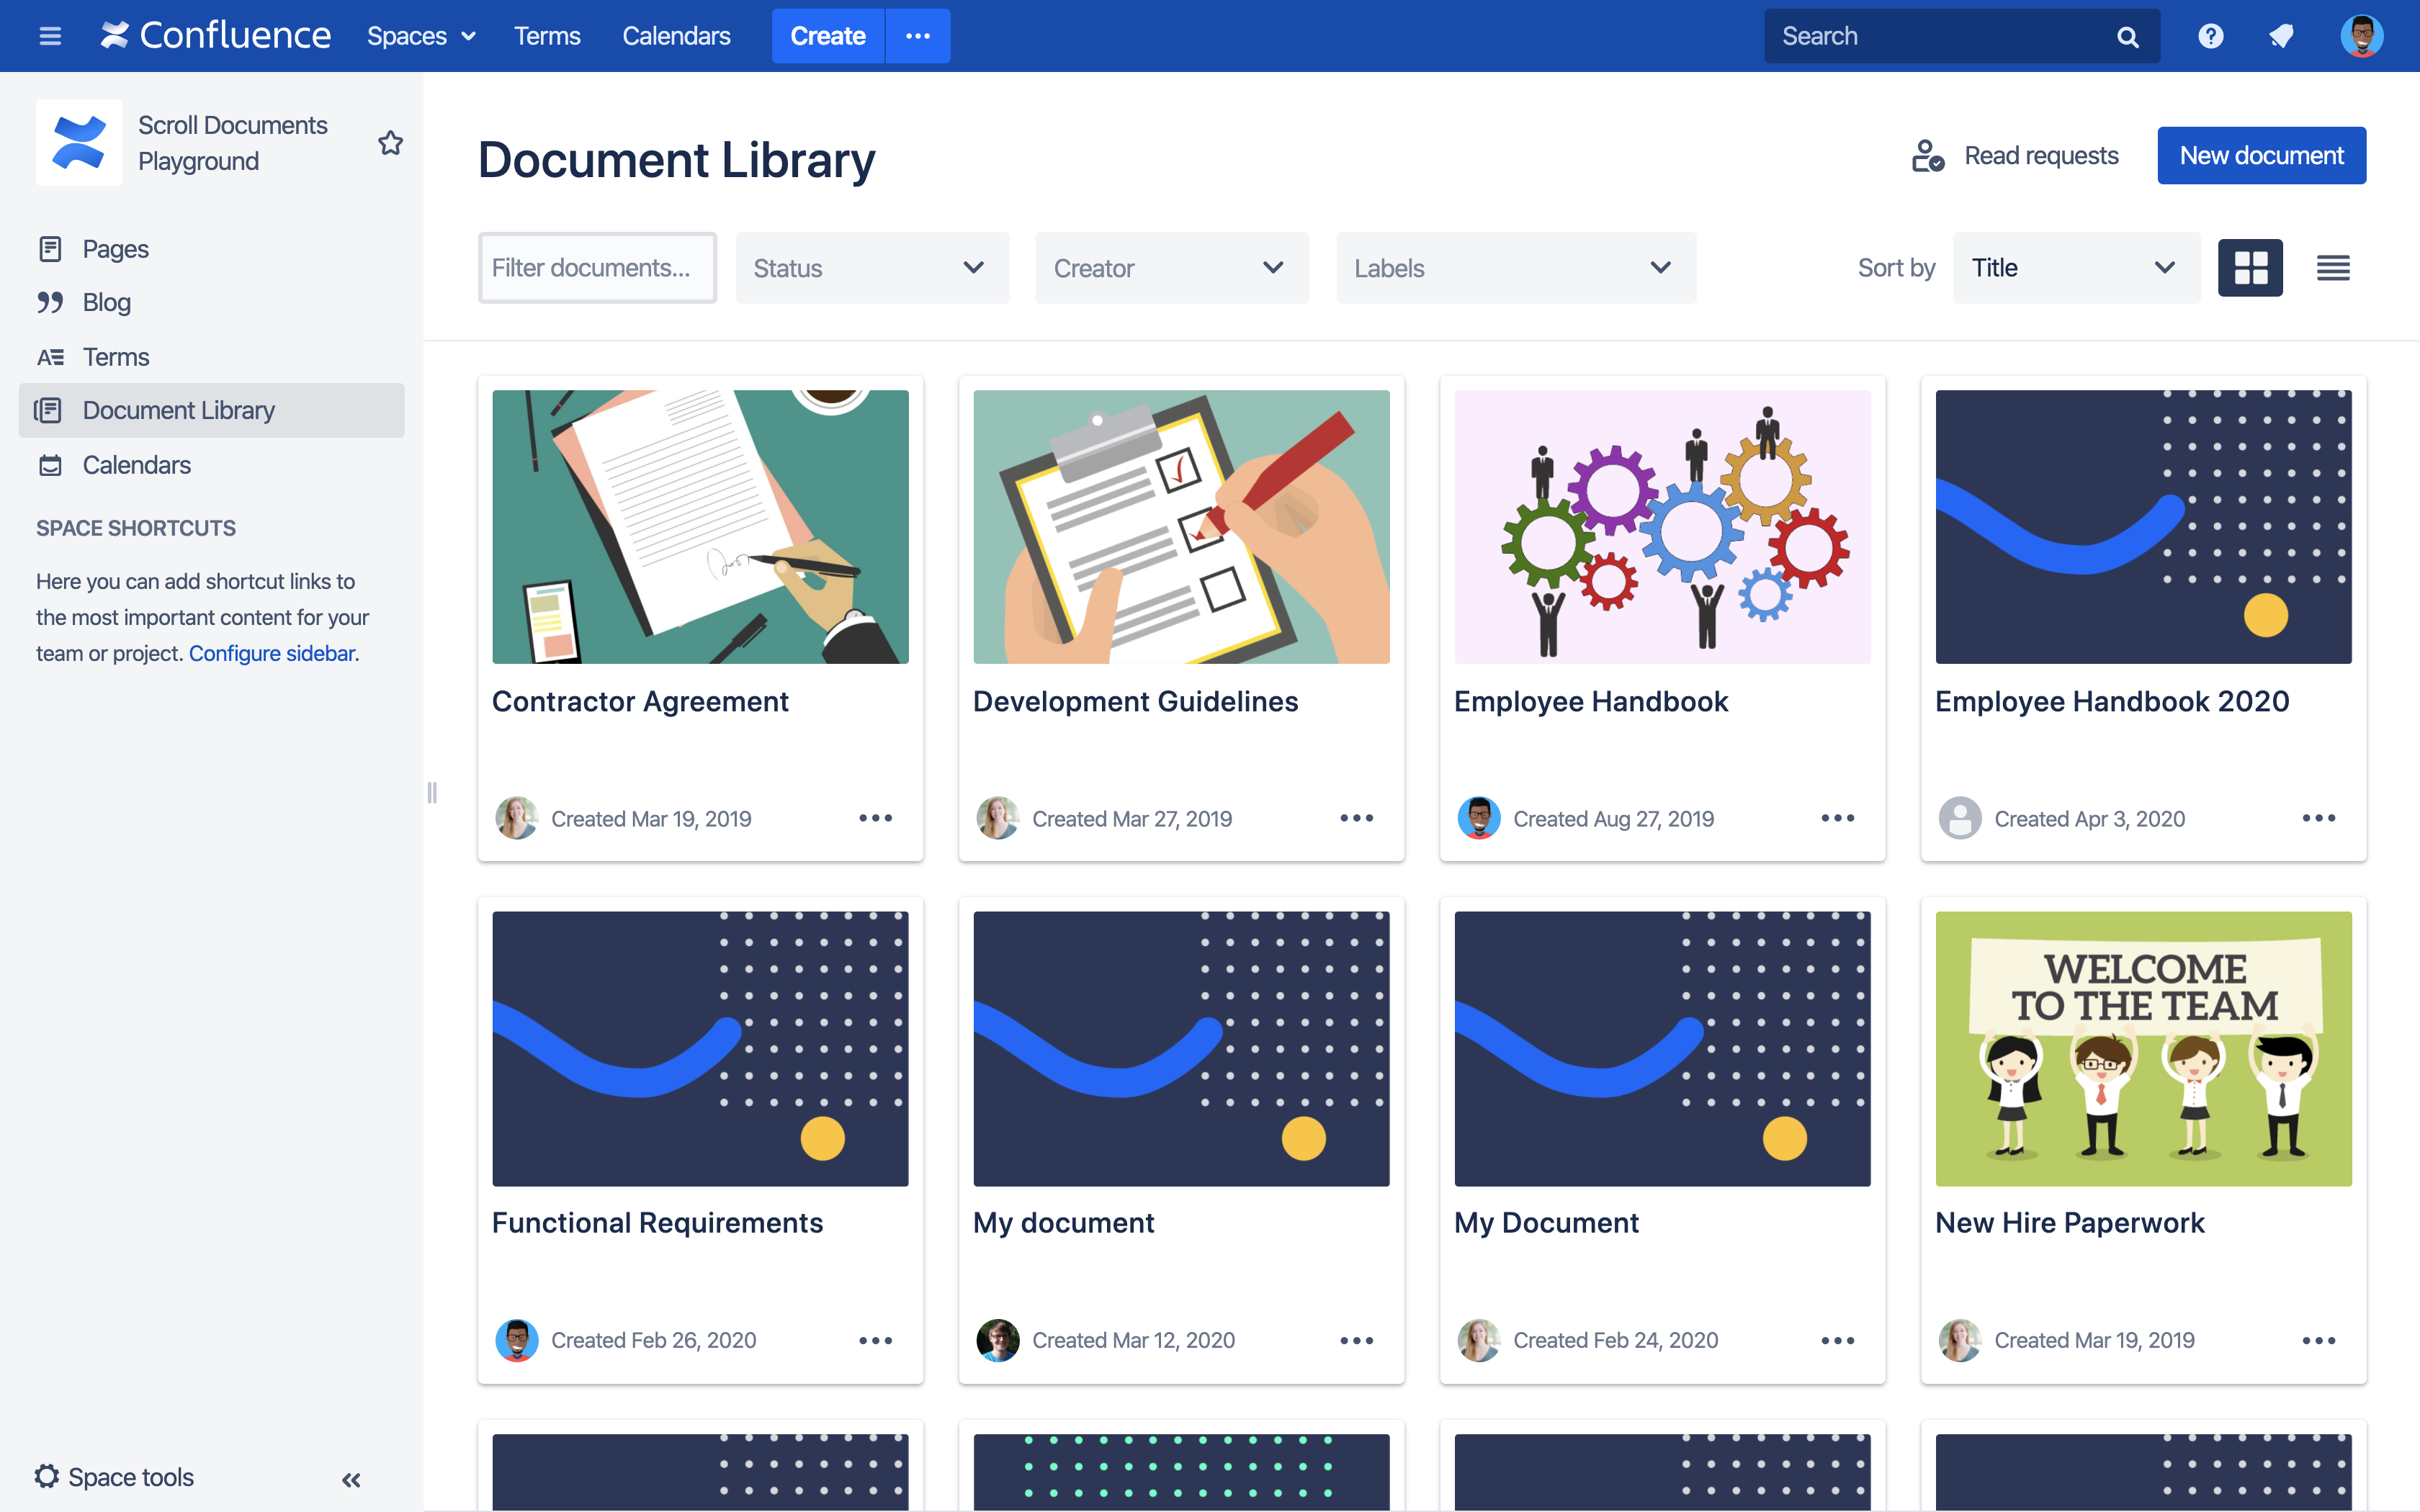Viewport: 2420px width, 1512px height.
Task: Go to Blog in sidebar
Action: coord(106,302)
